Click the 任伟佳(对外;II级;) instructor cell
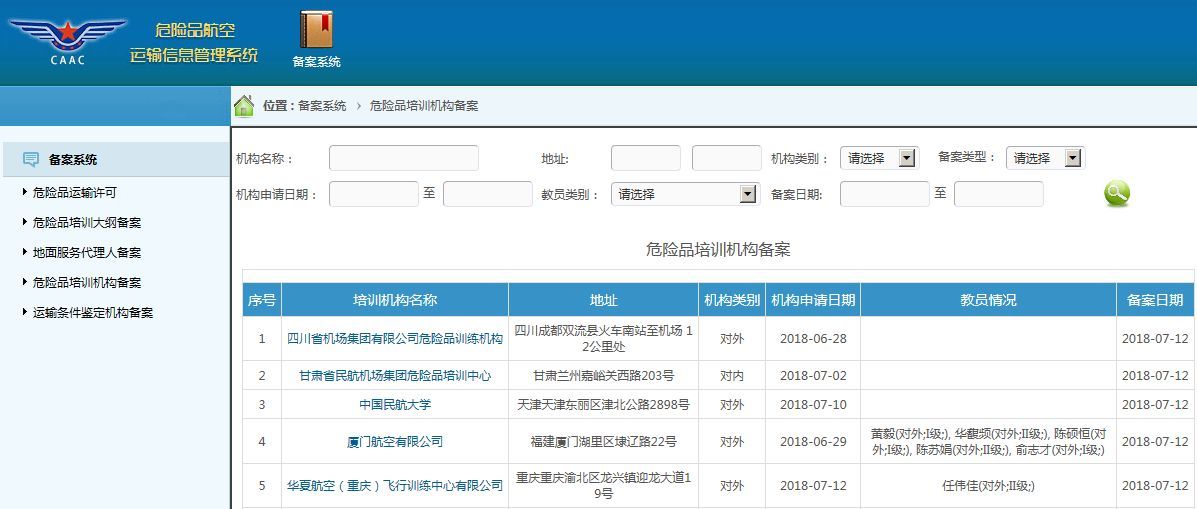Viewport: 1197px width, 509px height. (989, 485)
